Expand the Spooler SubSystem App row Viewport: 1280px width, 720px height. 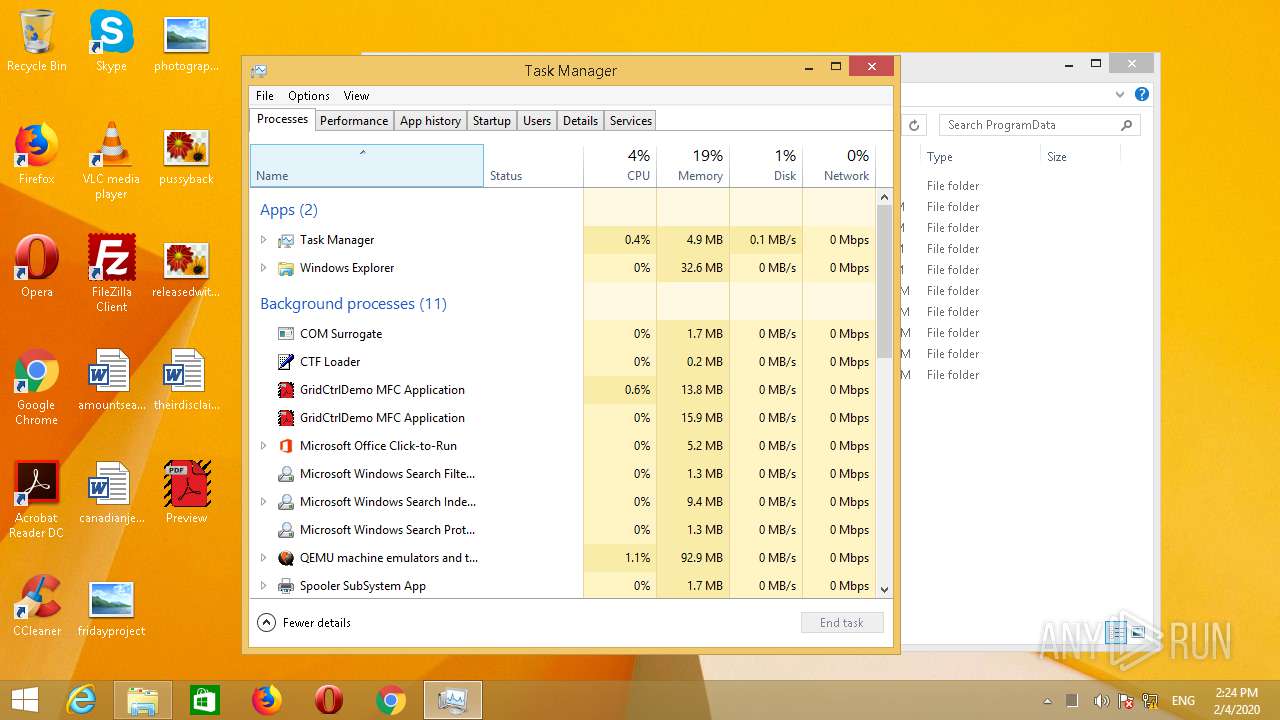pos(264,586)
